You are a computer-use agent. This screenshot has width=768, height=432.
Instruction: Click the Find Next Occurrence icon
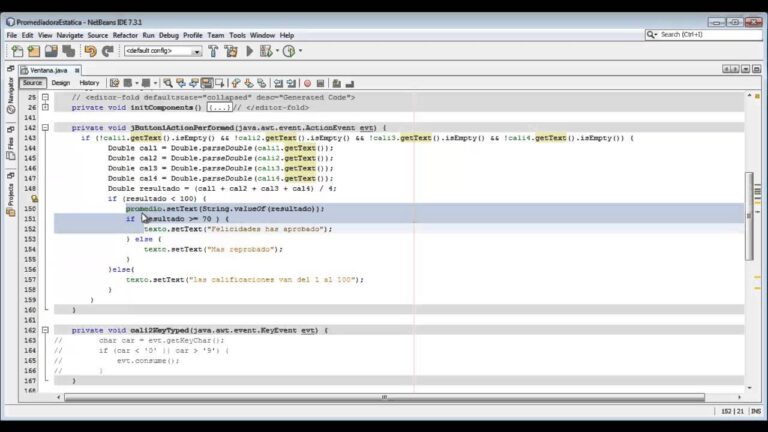coord(194,83)
